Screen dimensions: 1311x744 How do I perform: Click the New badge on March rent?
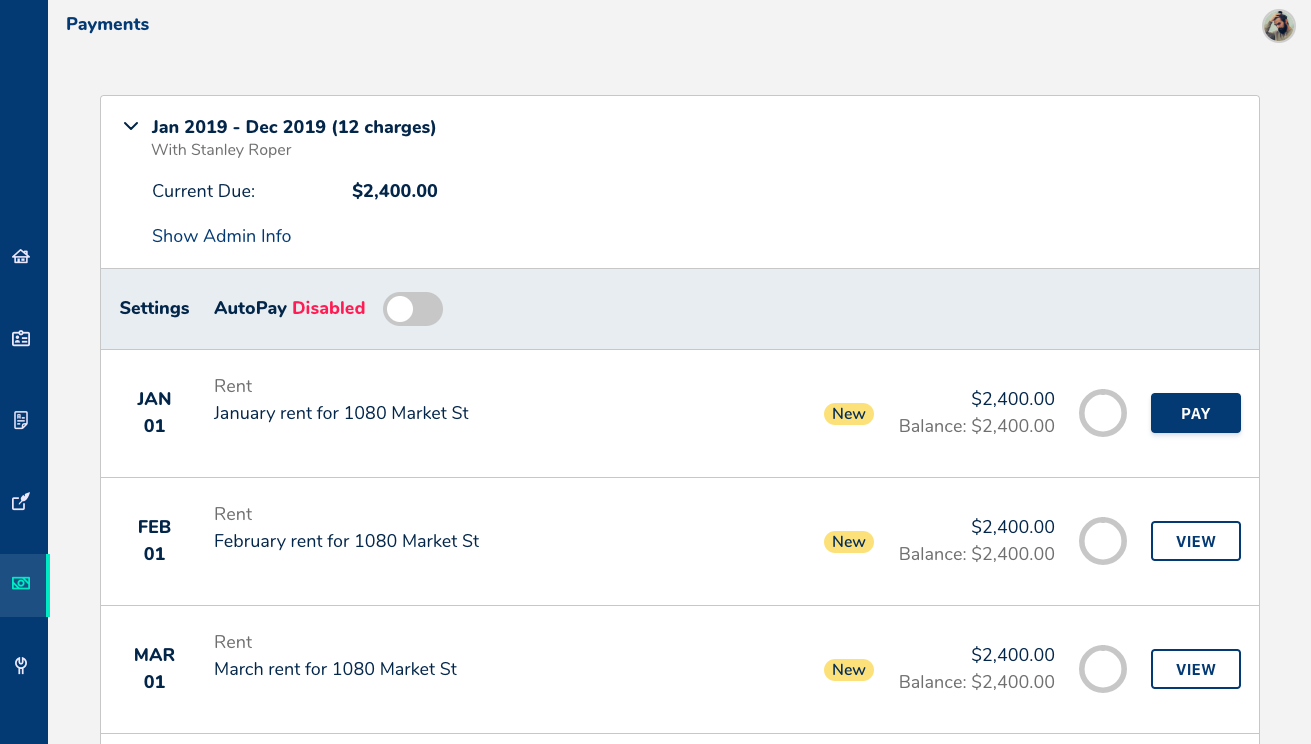pyautogui.click(x=848, y=670)
